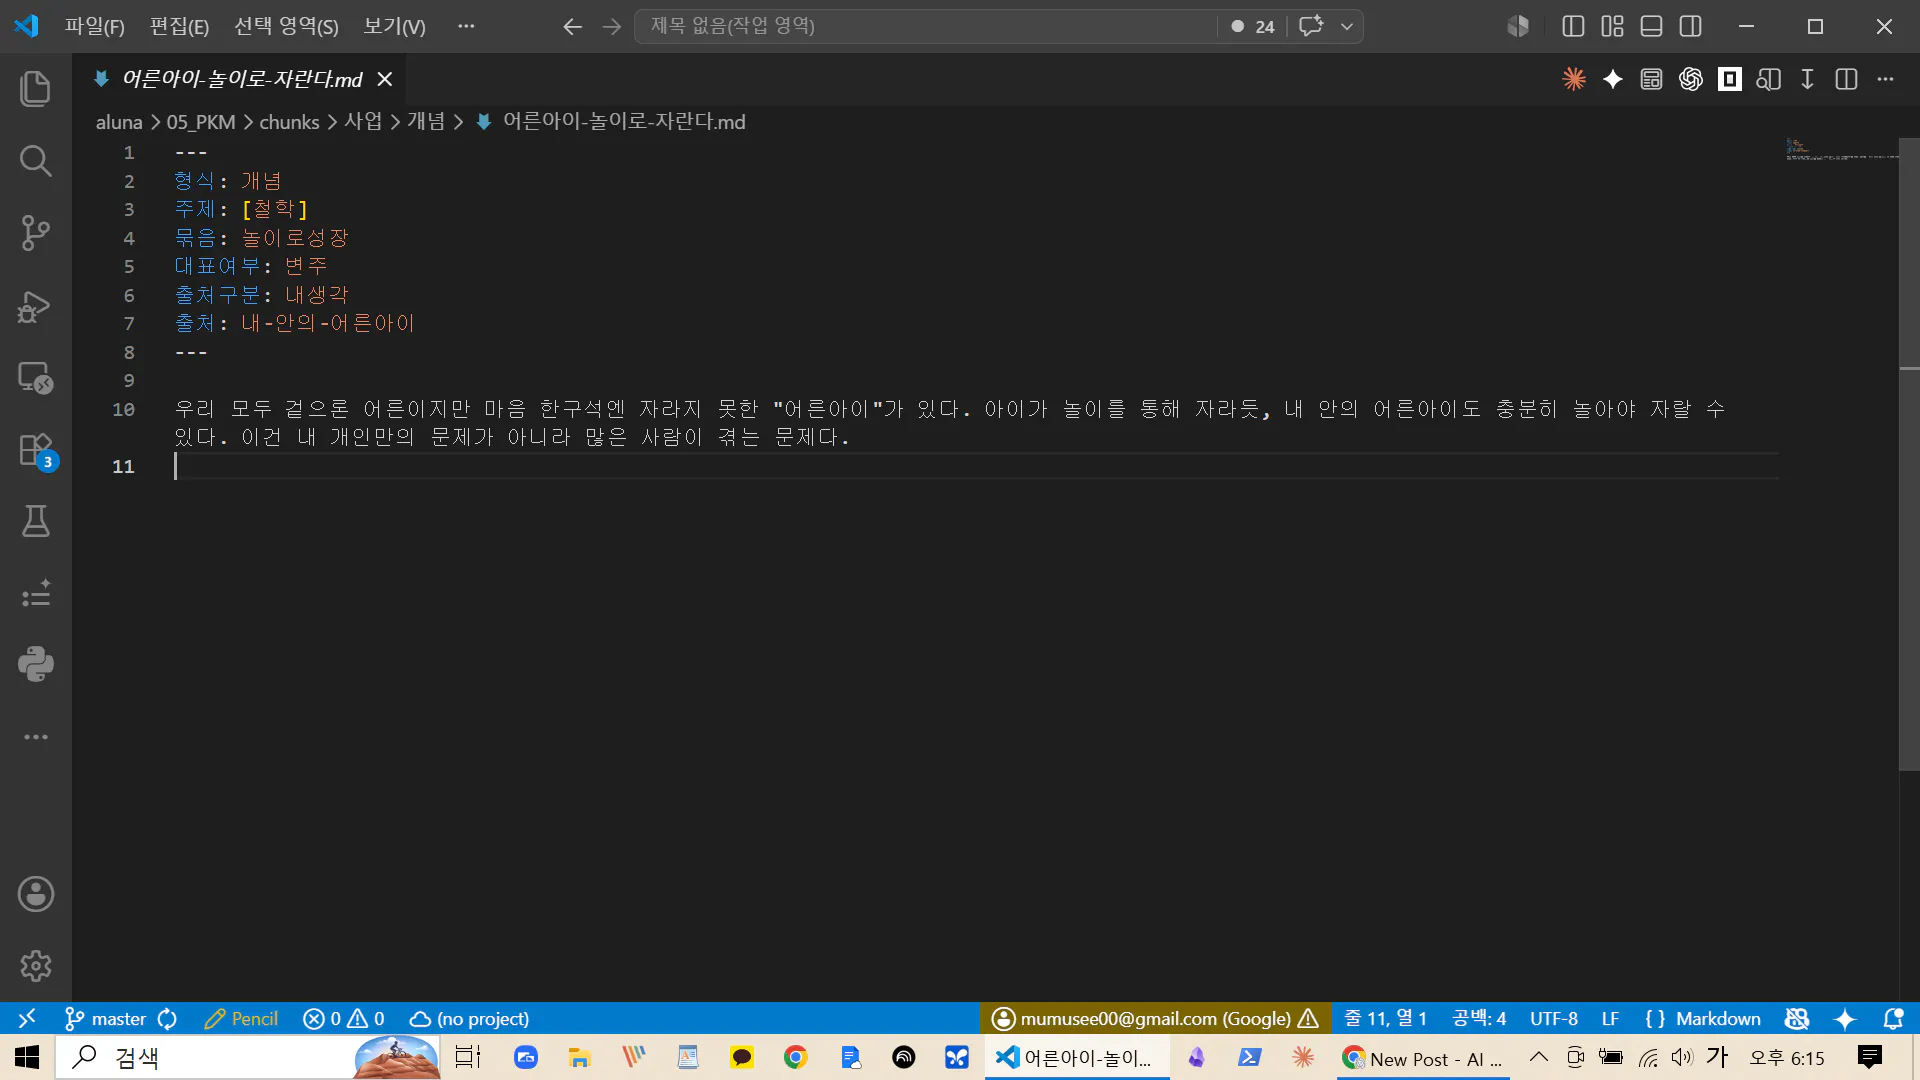Screen dimensions: 1920x1080
Task: Customize layout from title bar
Action: point(1612,26)
